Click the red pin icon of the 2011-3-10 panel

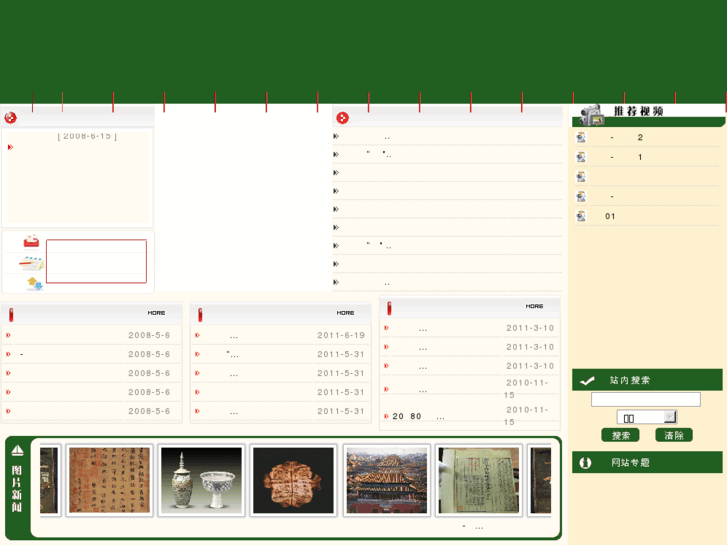[389, 308]
